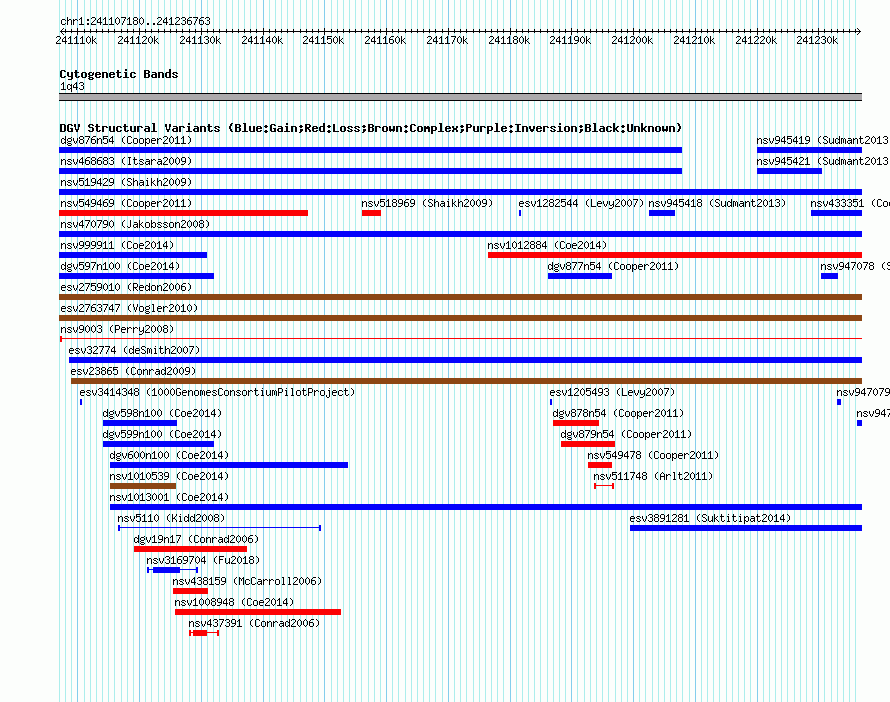Click the 241170k ruler tick label
This screenshot has width=890, height=702.
coord(447,40)
